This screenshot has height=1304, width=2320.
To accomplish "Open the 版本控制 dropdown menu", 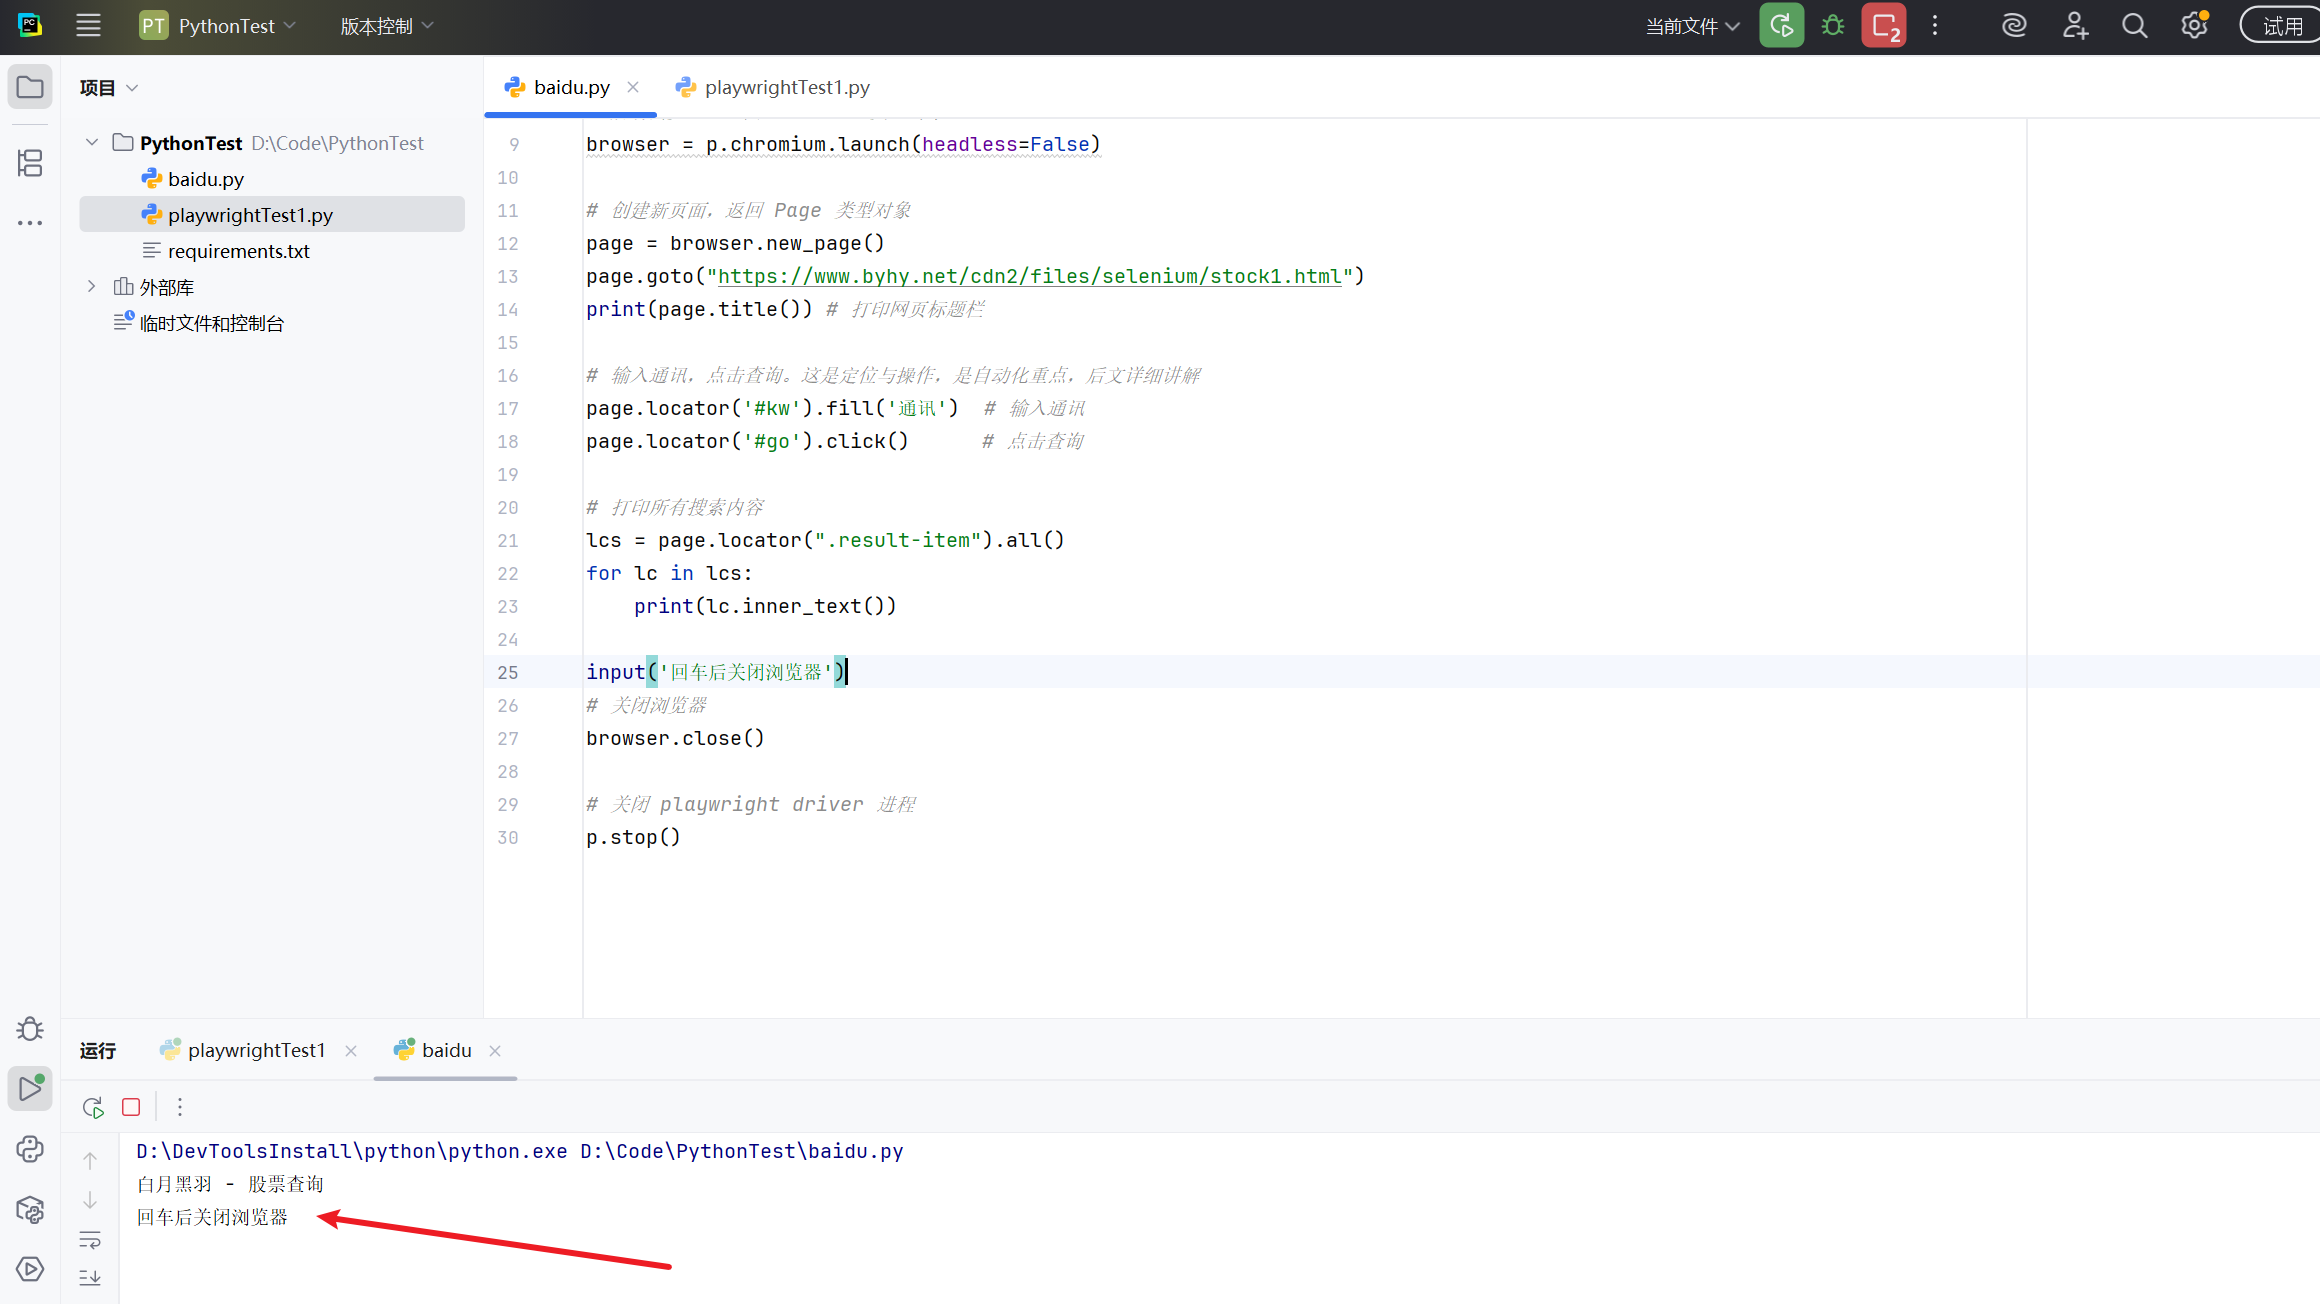I will pos(386,26).
